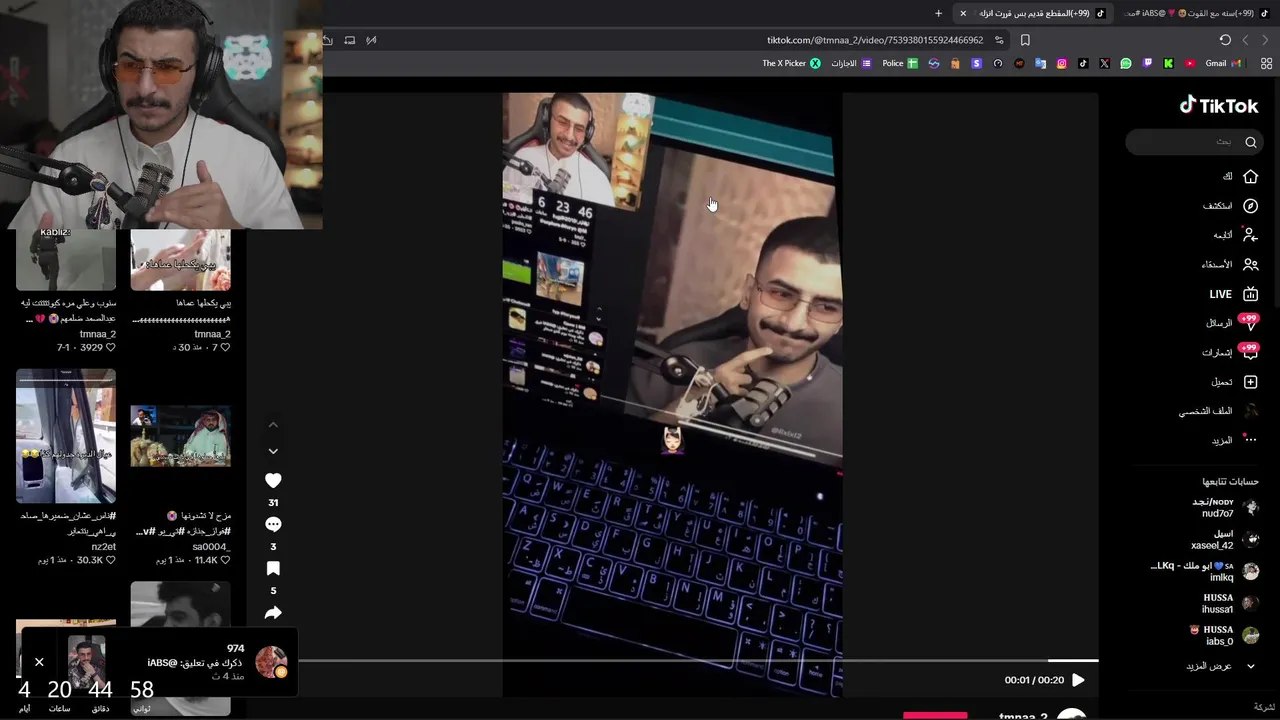
Task: Open the Twitch bookmark icon
Action: (x=1147, y=63)
